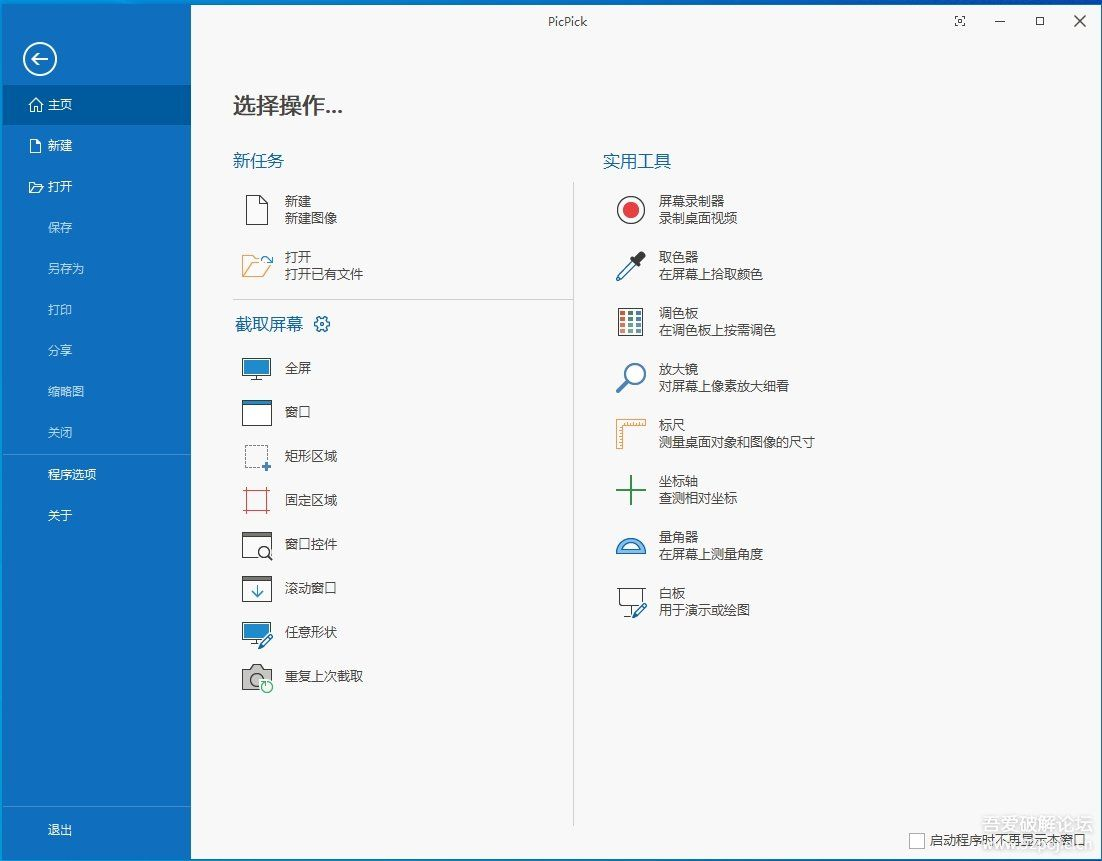
Task: Click the magnifier glass icon
Action: [630, 377]
